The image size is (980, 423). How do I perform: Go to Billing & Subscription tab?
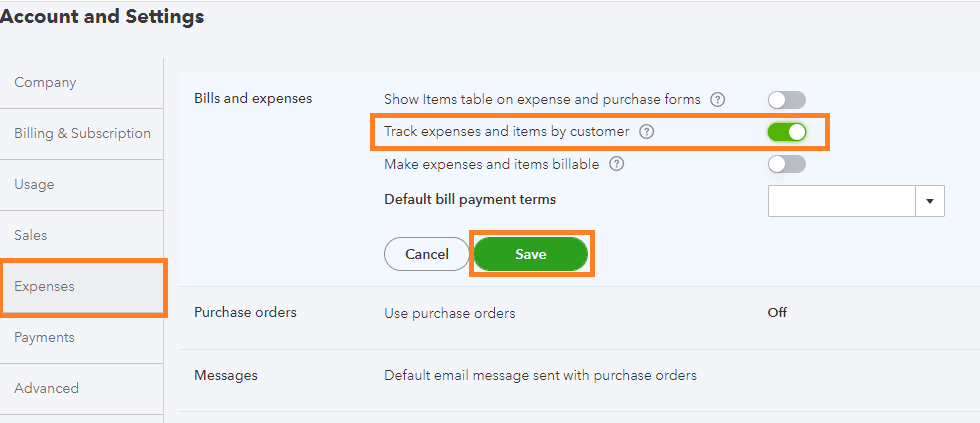82,134
